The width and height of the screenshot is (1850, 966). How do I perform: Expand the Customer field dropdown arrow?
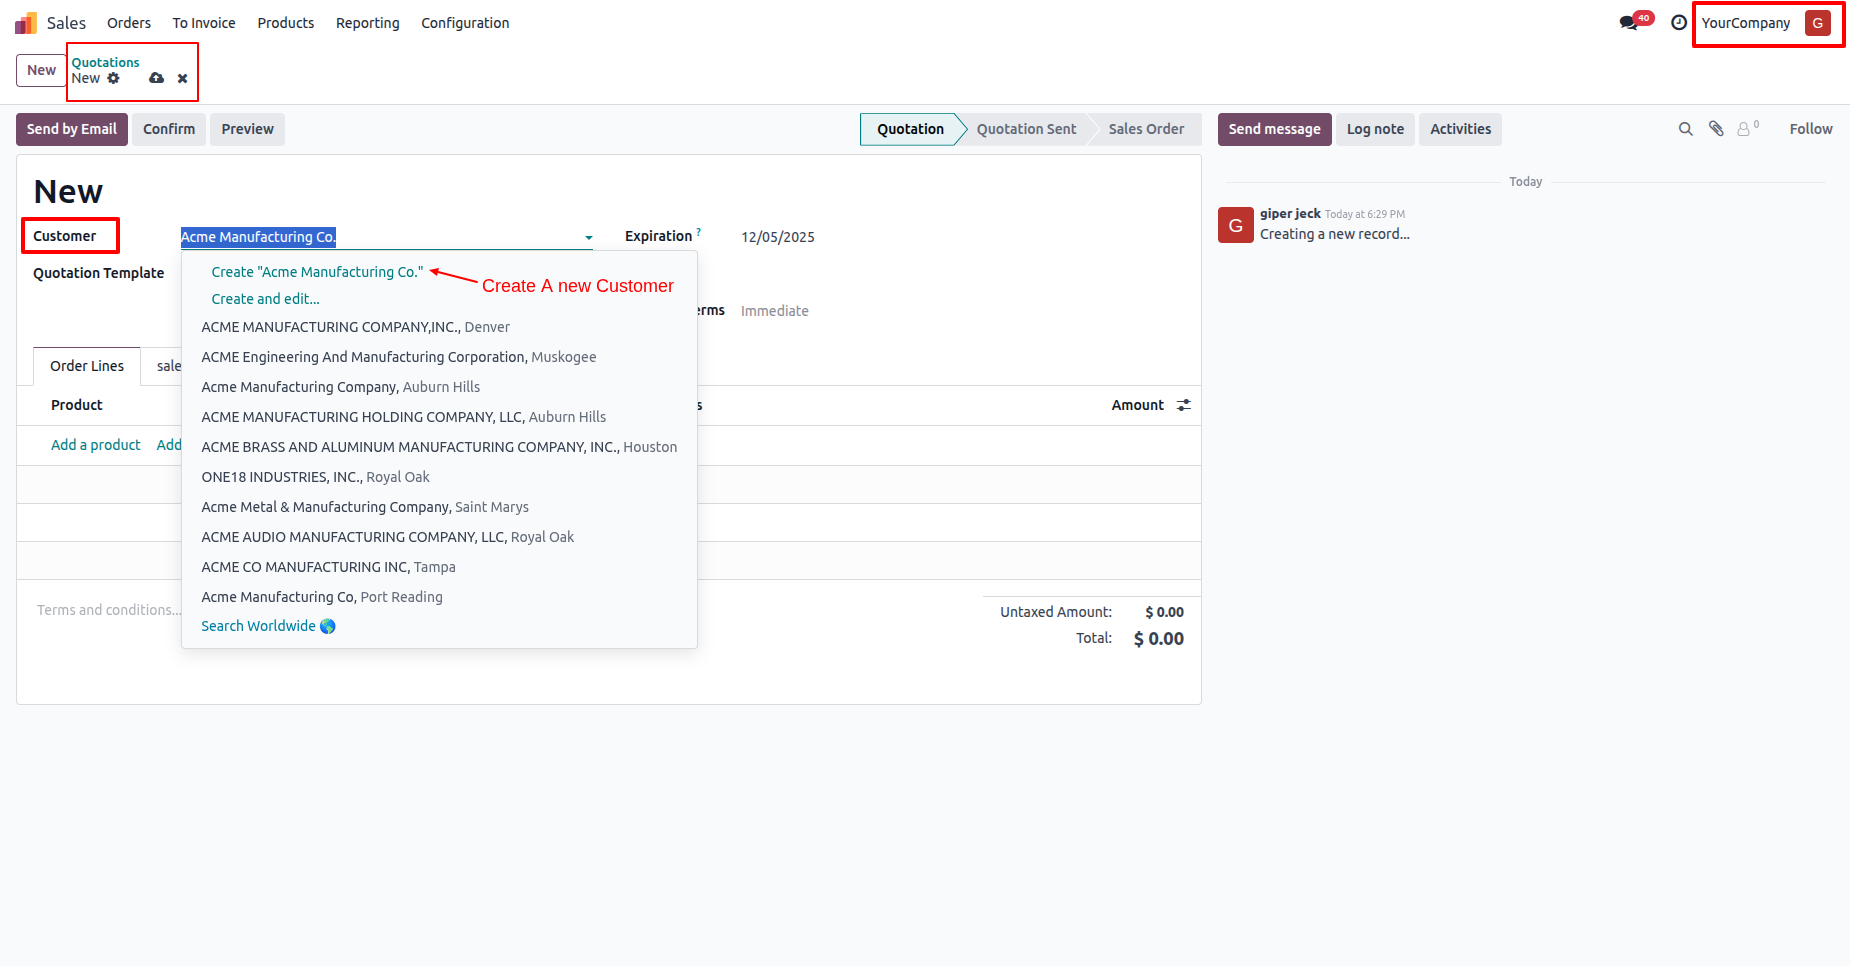589,238
